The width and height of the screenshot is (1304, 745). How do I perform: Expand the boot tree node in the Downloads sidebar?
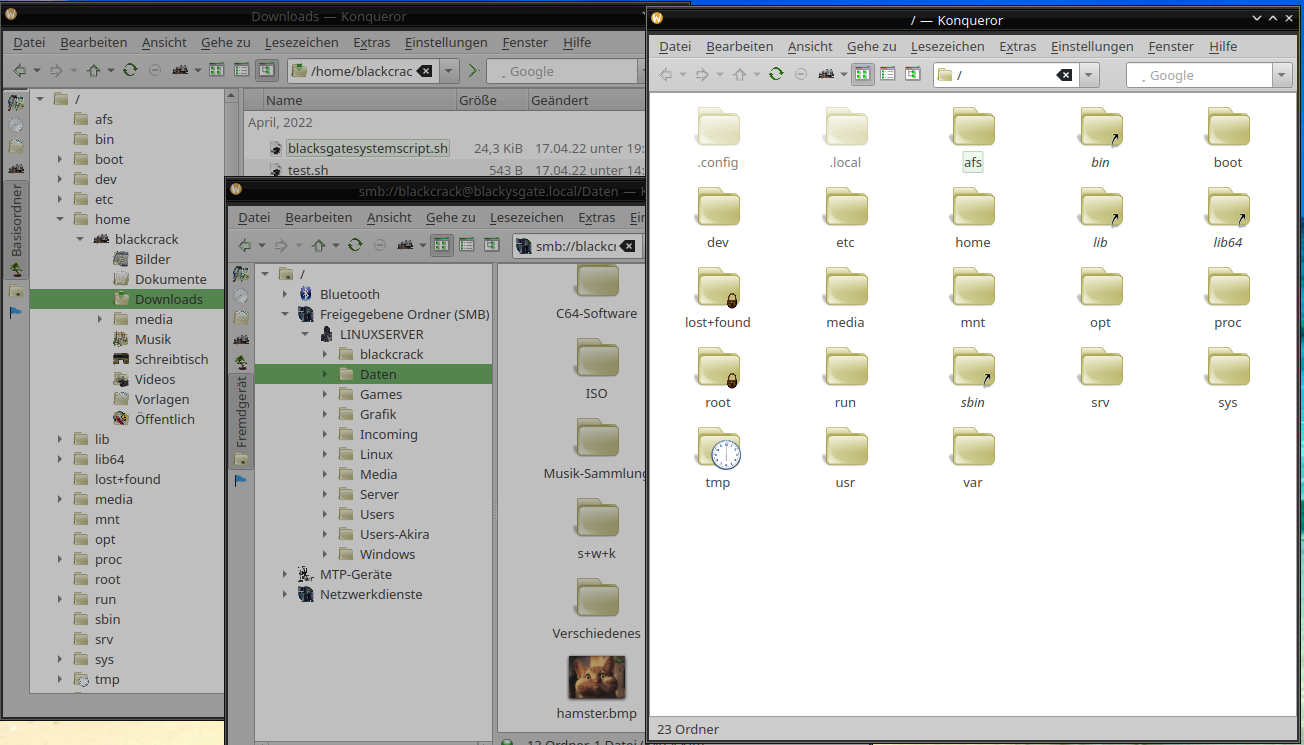point(60,159)
